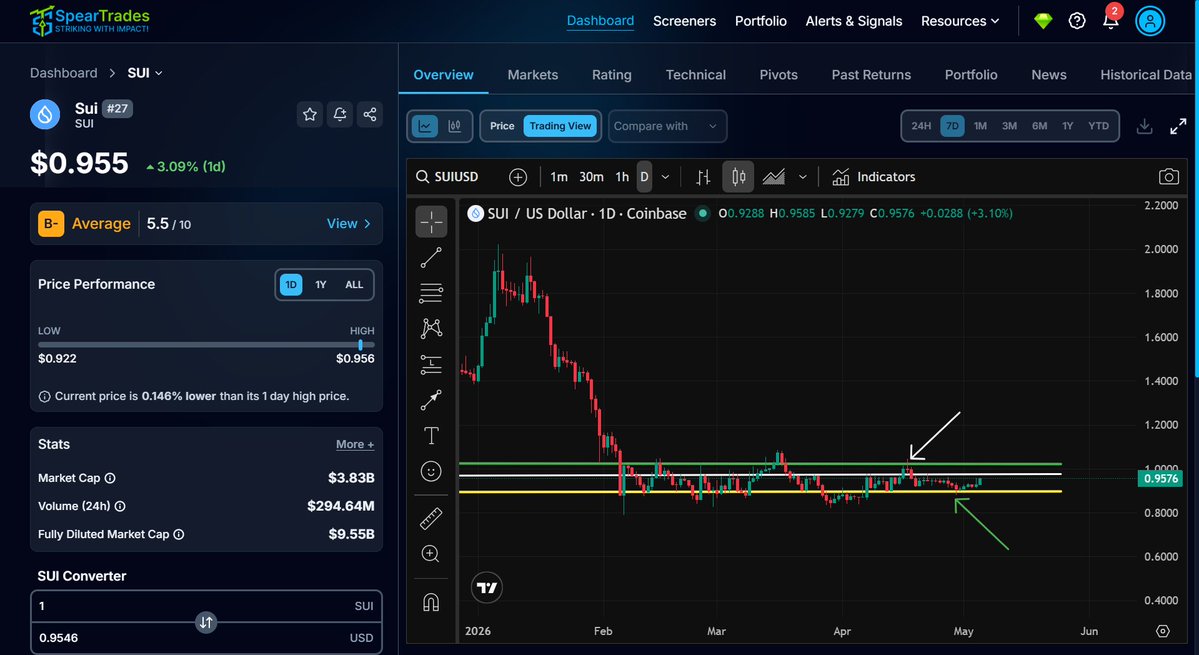Screen dimensions: 1199x655
Task: Switch to the Pivots tab
Action: pos(778,75)
